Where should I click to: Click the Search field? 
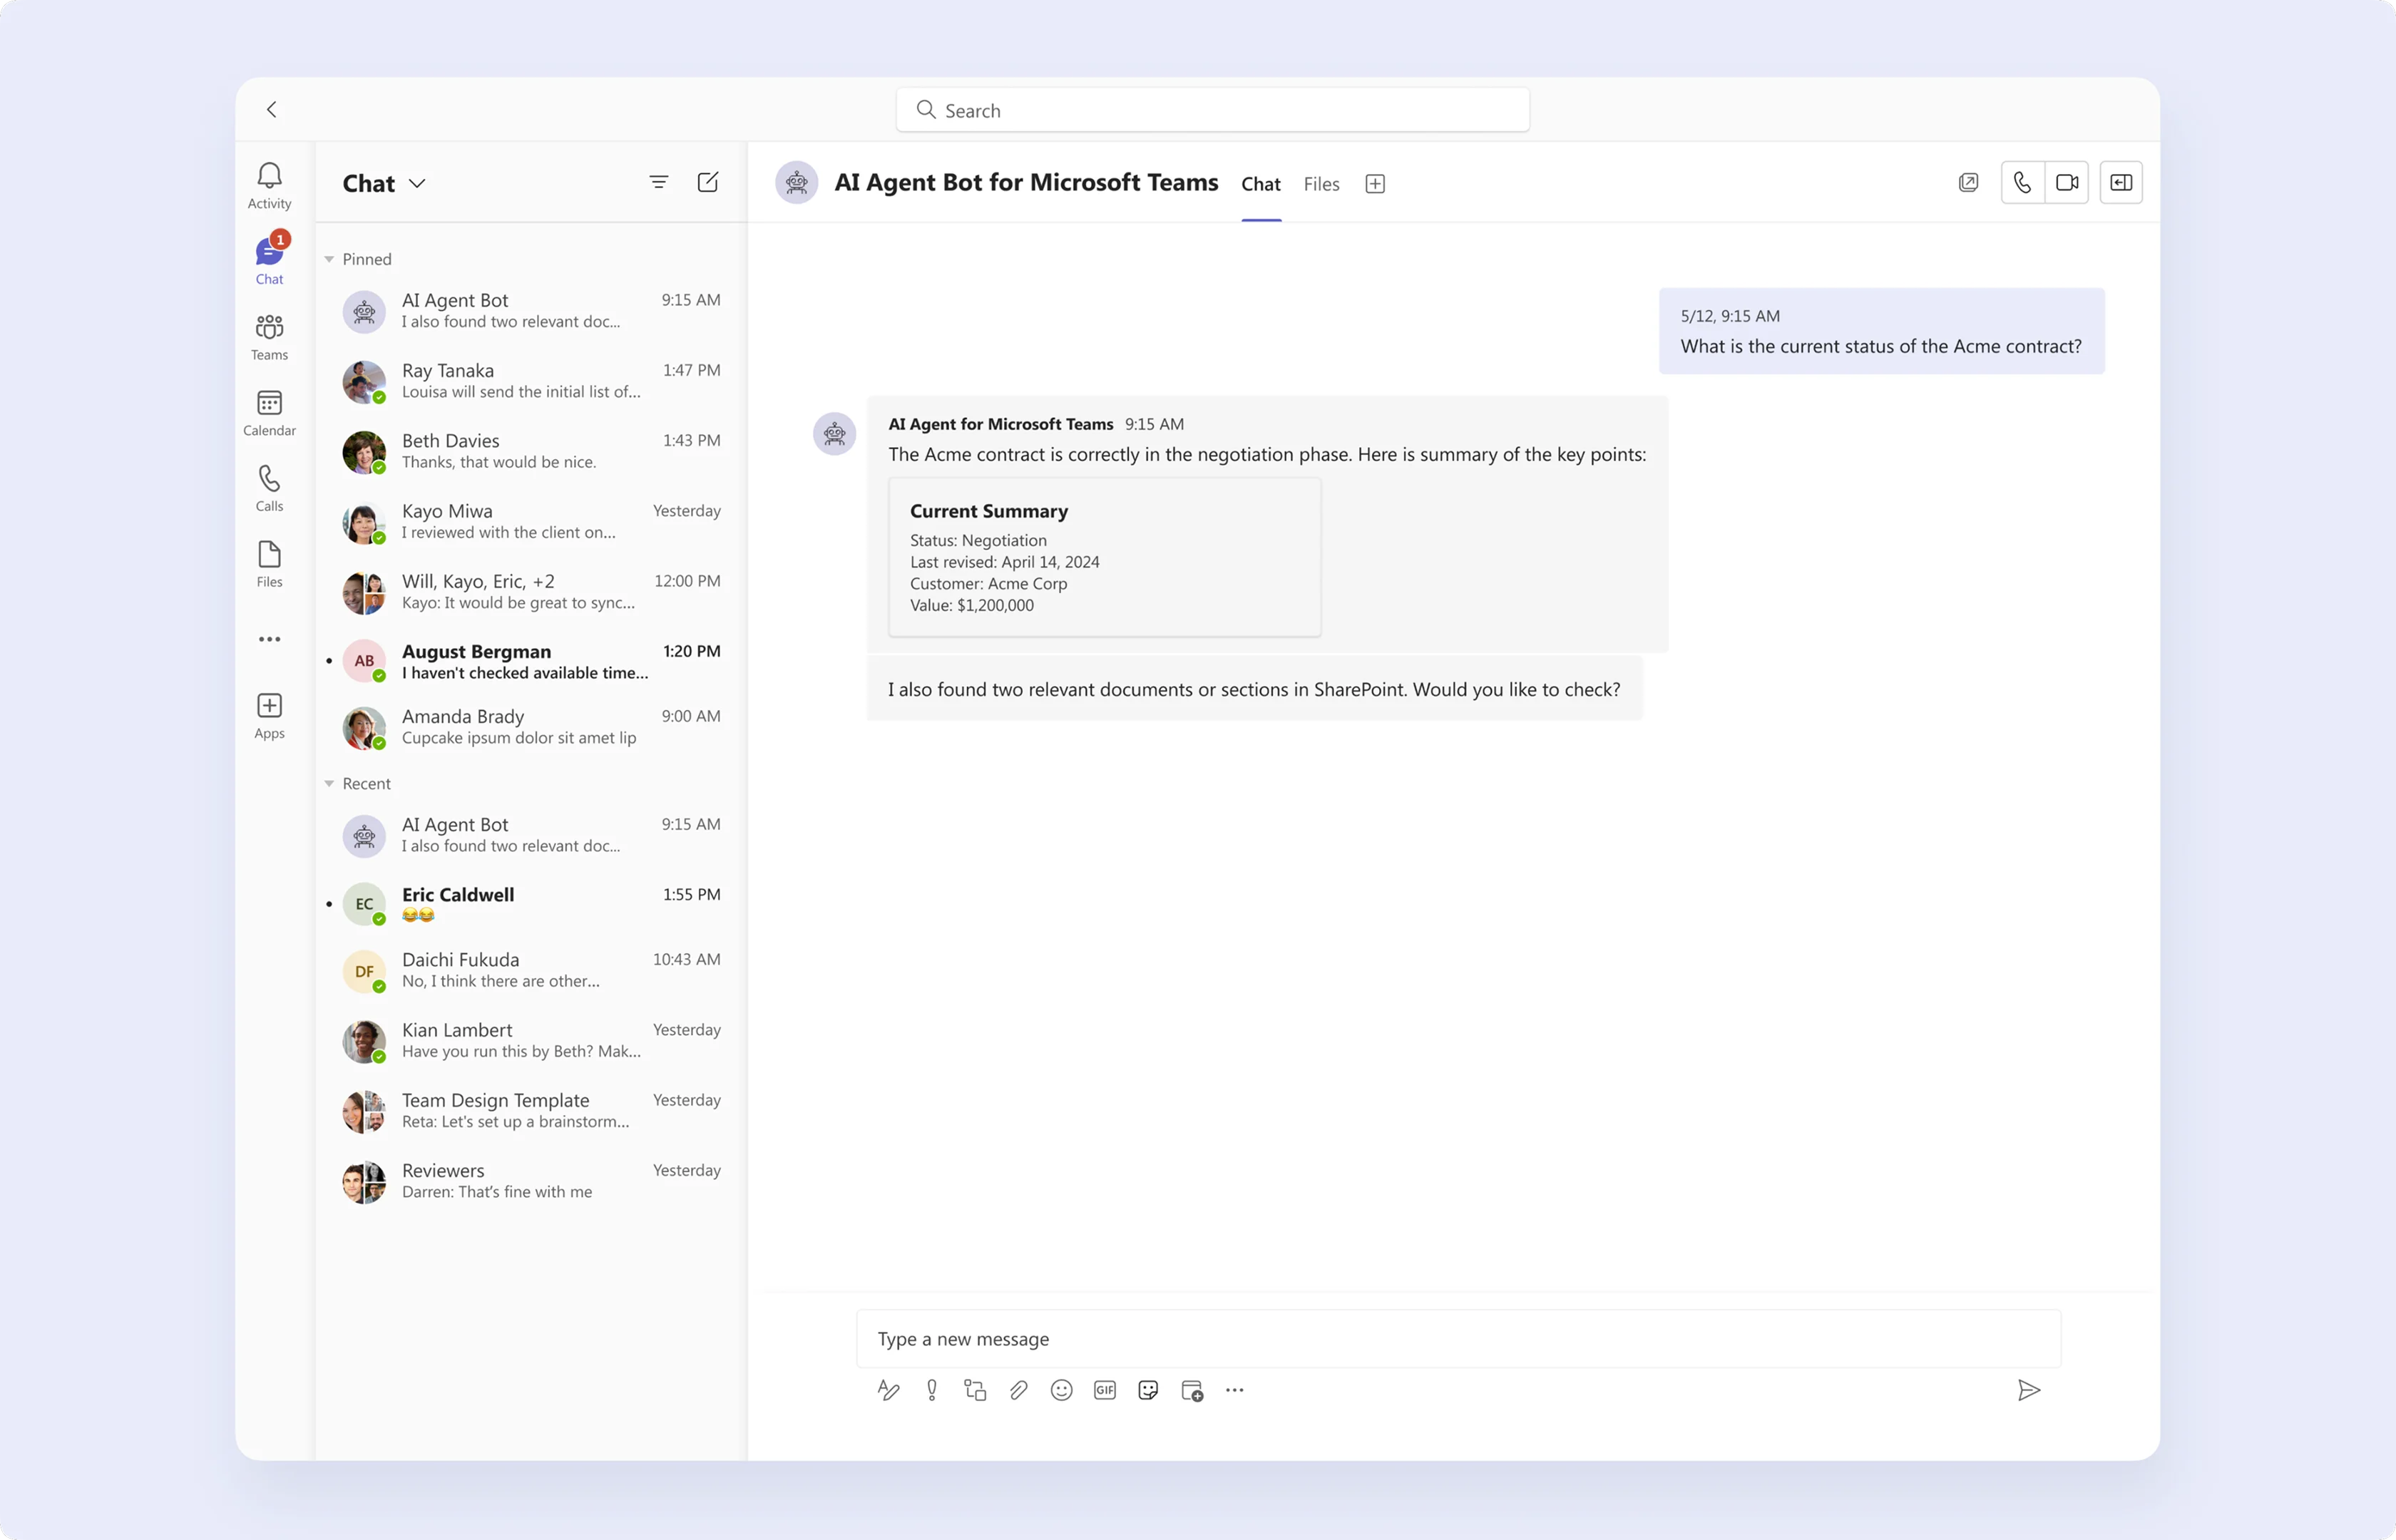1212,110
